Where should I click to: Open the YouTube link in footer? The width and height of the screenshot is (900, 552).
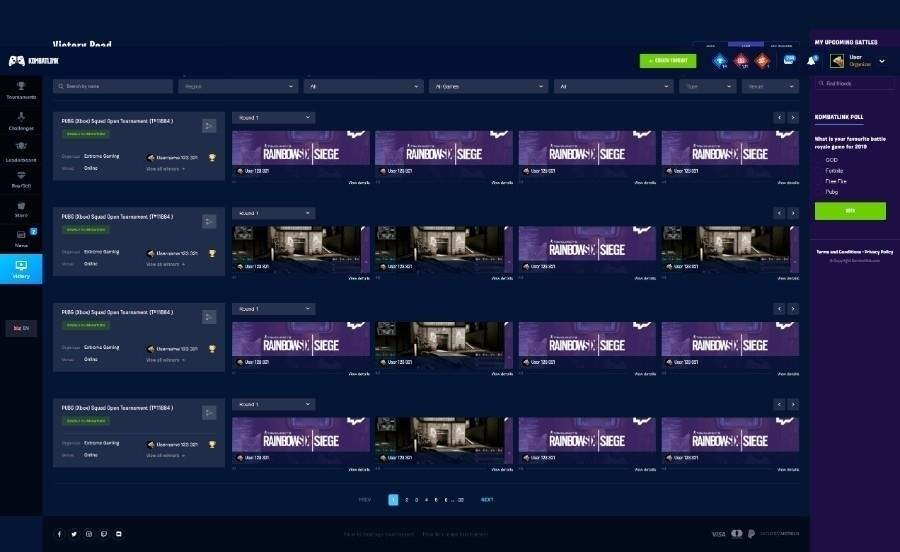[x=119, y=534]
